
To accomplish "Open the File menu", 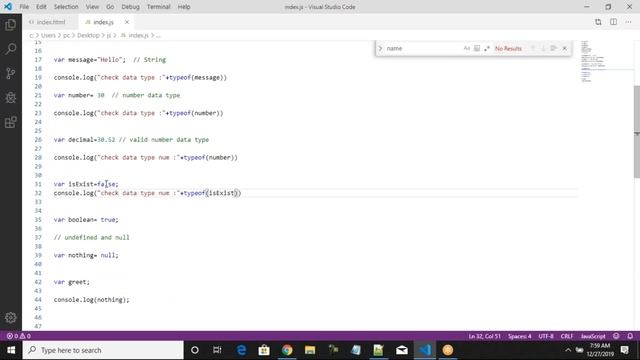I will (24, 7).
